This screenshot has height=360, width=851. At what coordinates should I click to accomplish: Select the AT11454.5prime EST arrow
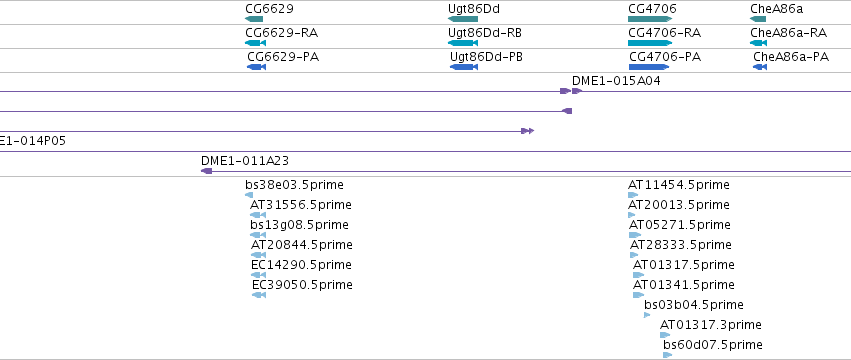coord(633,195)
